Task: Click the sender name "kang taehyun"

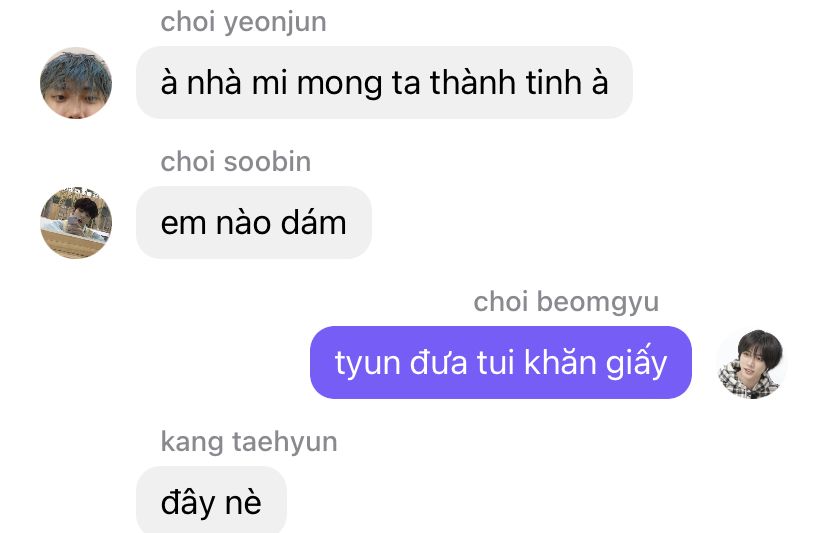Action: point(249,442)
